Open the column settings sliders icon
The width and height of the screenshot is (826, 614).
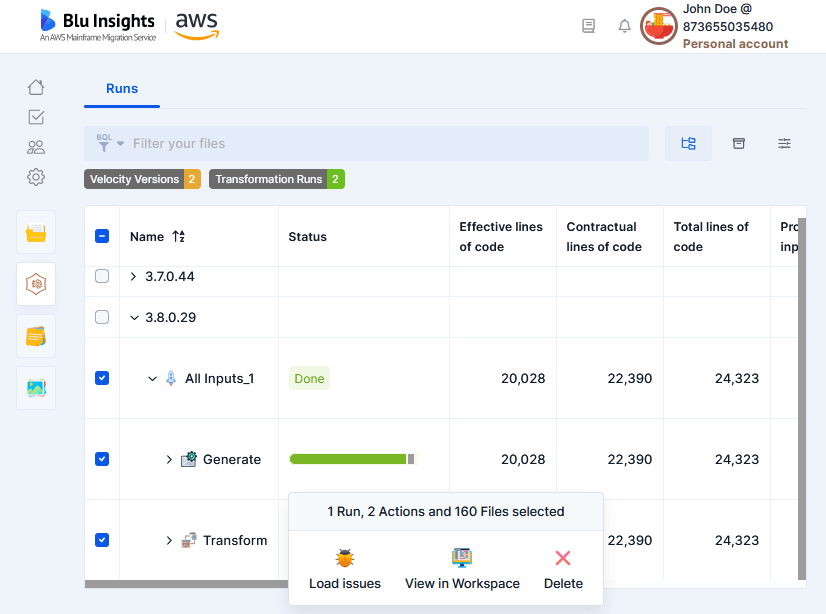pyautogui.click(x=784, y=143)
